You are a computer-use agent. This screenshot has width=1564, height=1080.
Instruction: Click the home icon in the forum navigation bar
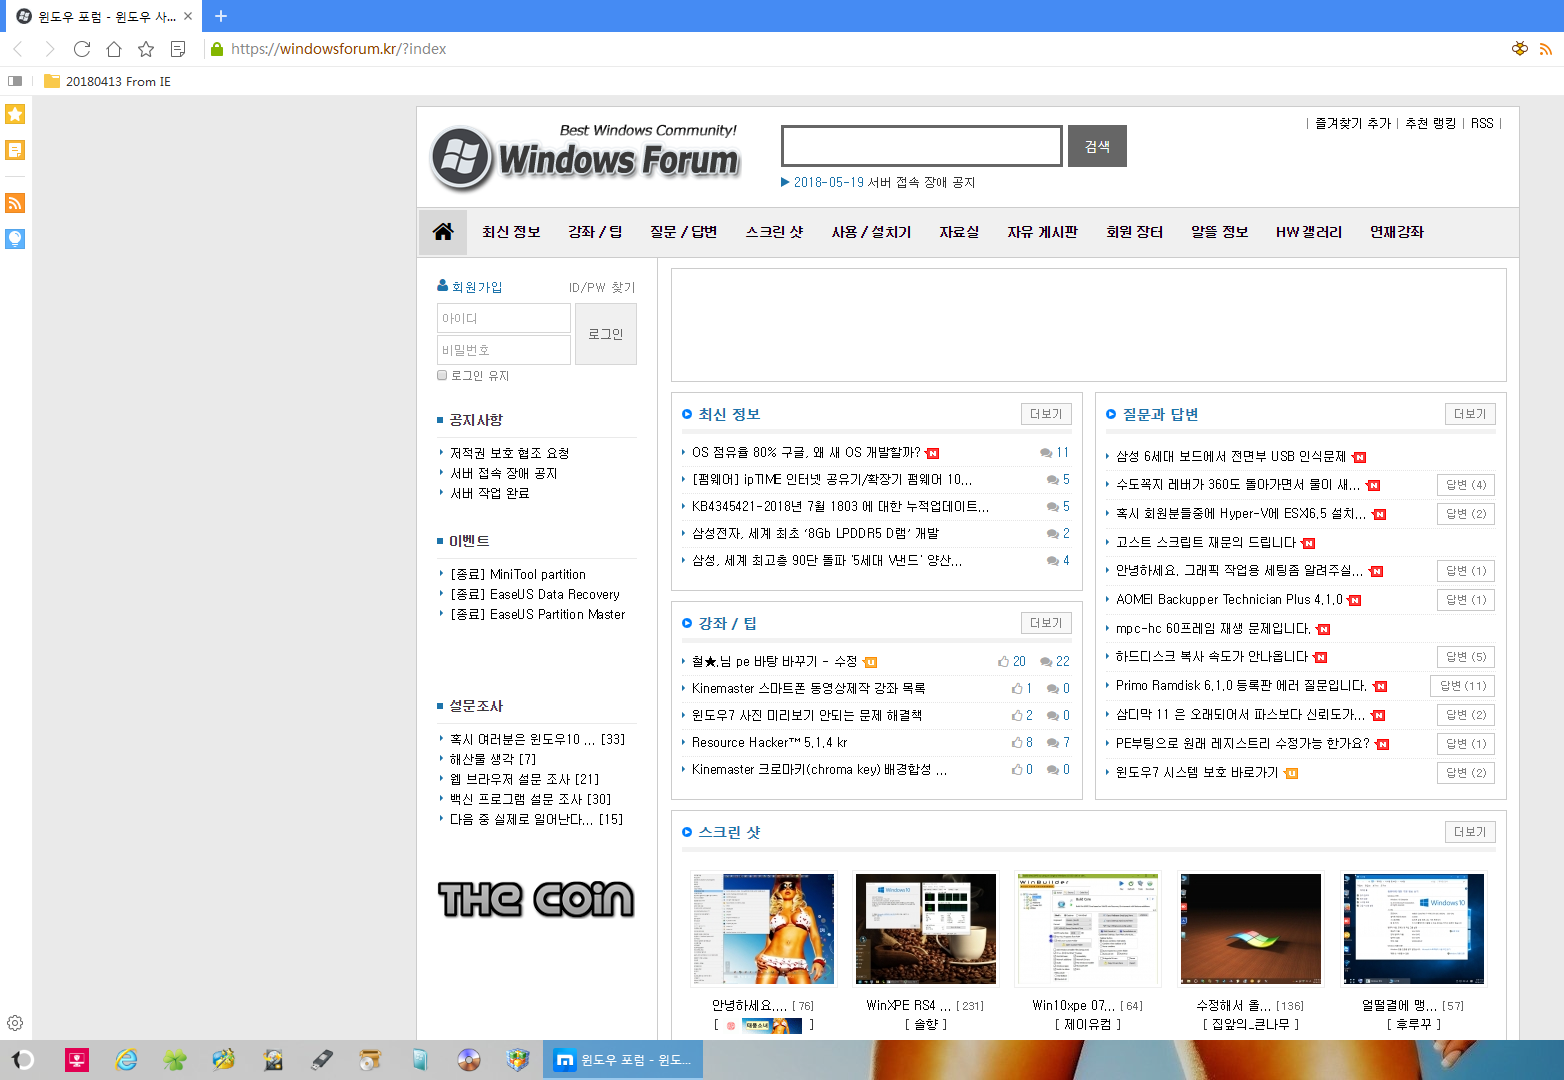click(x=443, y=232)
